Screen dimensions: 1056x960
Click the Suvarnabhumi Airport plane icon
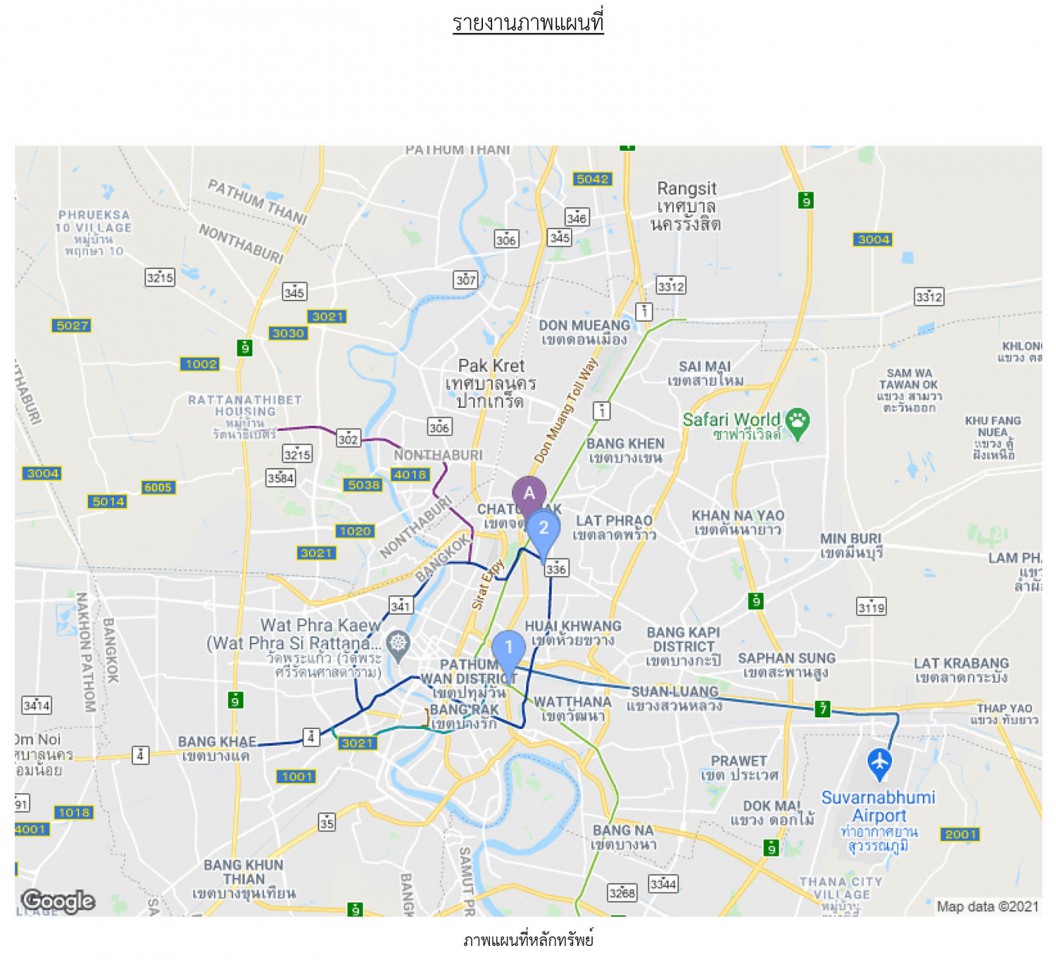(880, 764)
